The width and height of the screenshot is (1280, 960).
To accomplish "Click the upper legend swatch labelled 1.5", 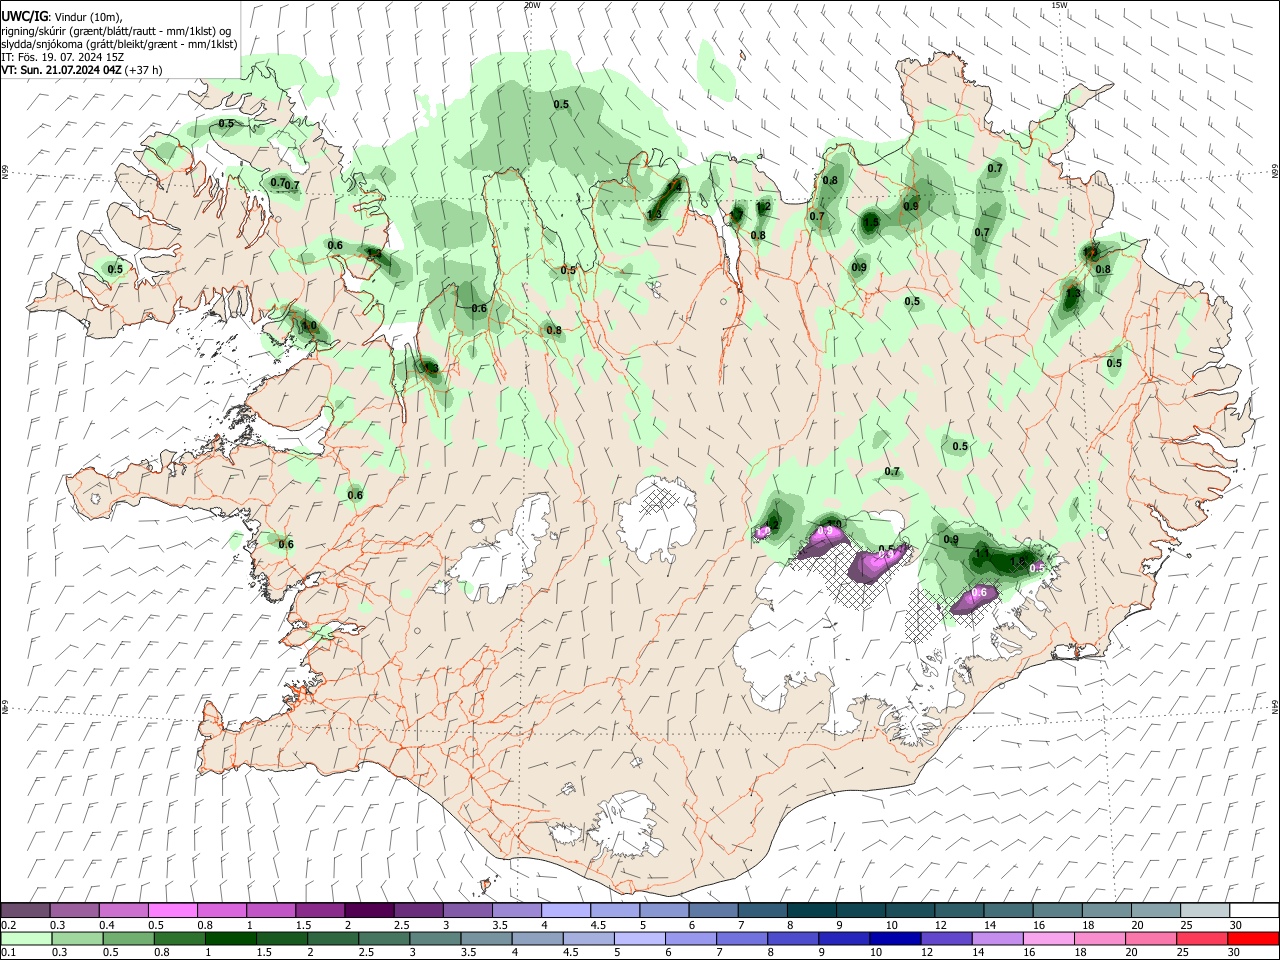I will click(319, 910).
